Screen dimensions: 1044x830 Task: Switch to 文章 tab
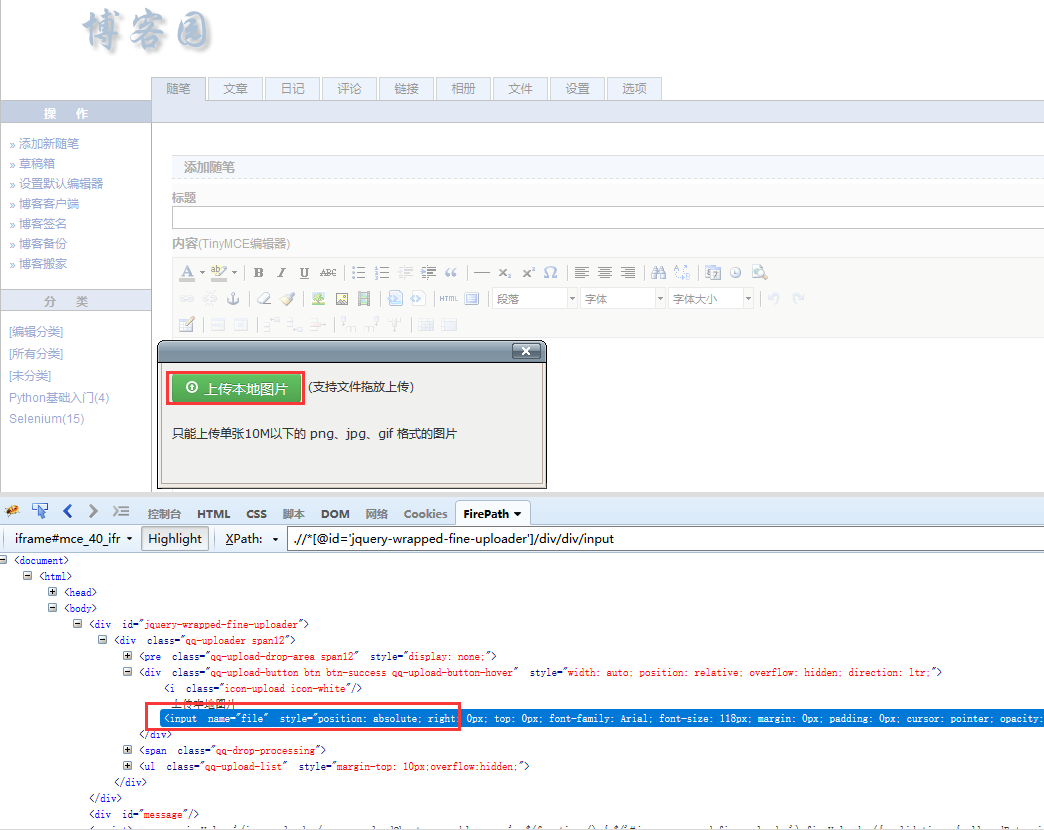(235, 89)
